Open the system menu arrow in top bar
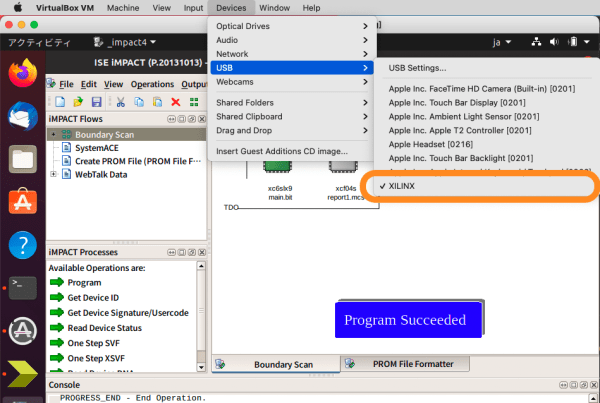Image resolution: width=600 pixels, height=403 pixels. pos(587,42)
